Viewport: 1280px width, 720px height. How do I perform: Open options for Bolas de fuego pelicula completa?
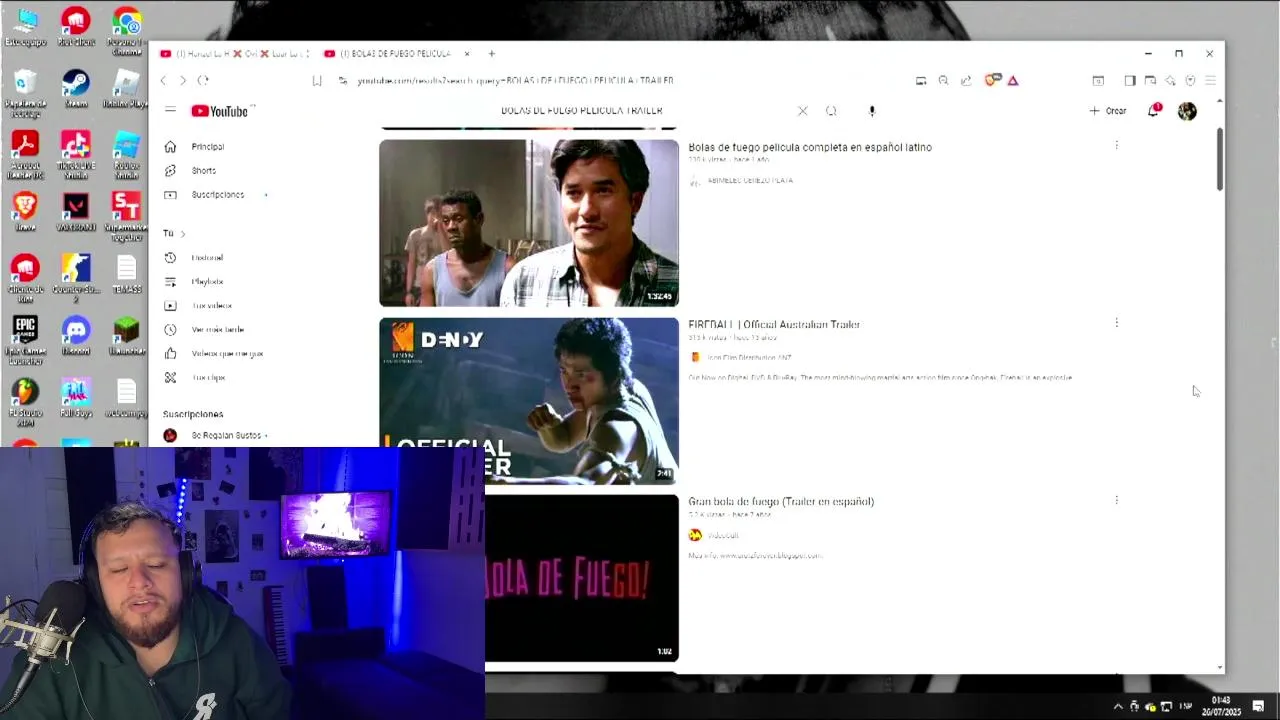1116,146
